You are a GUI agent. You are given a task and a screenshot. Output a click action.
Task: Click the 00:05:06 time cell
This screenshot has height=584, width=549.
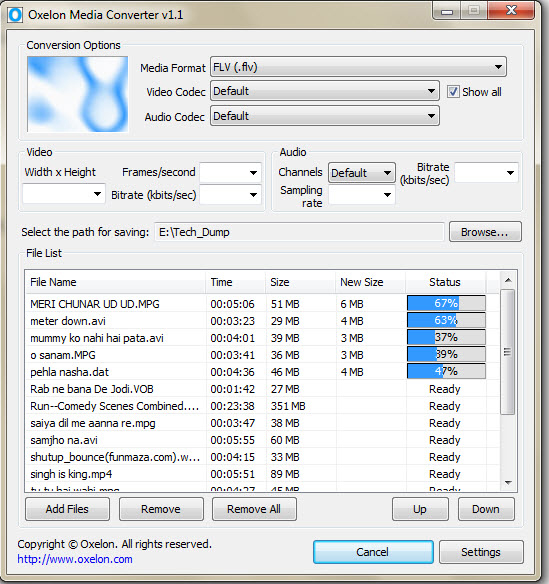(x=232, y=304)
